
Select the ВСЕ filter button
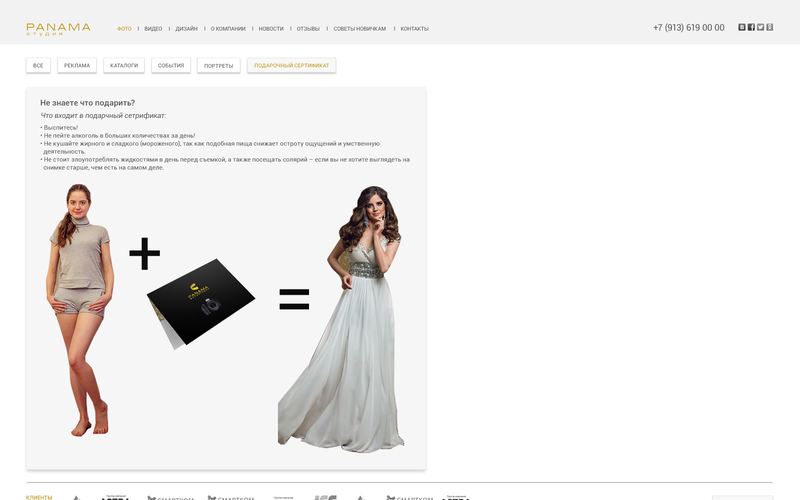[38, 65]
